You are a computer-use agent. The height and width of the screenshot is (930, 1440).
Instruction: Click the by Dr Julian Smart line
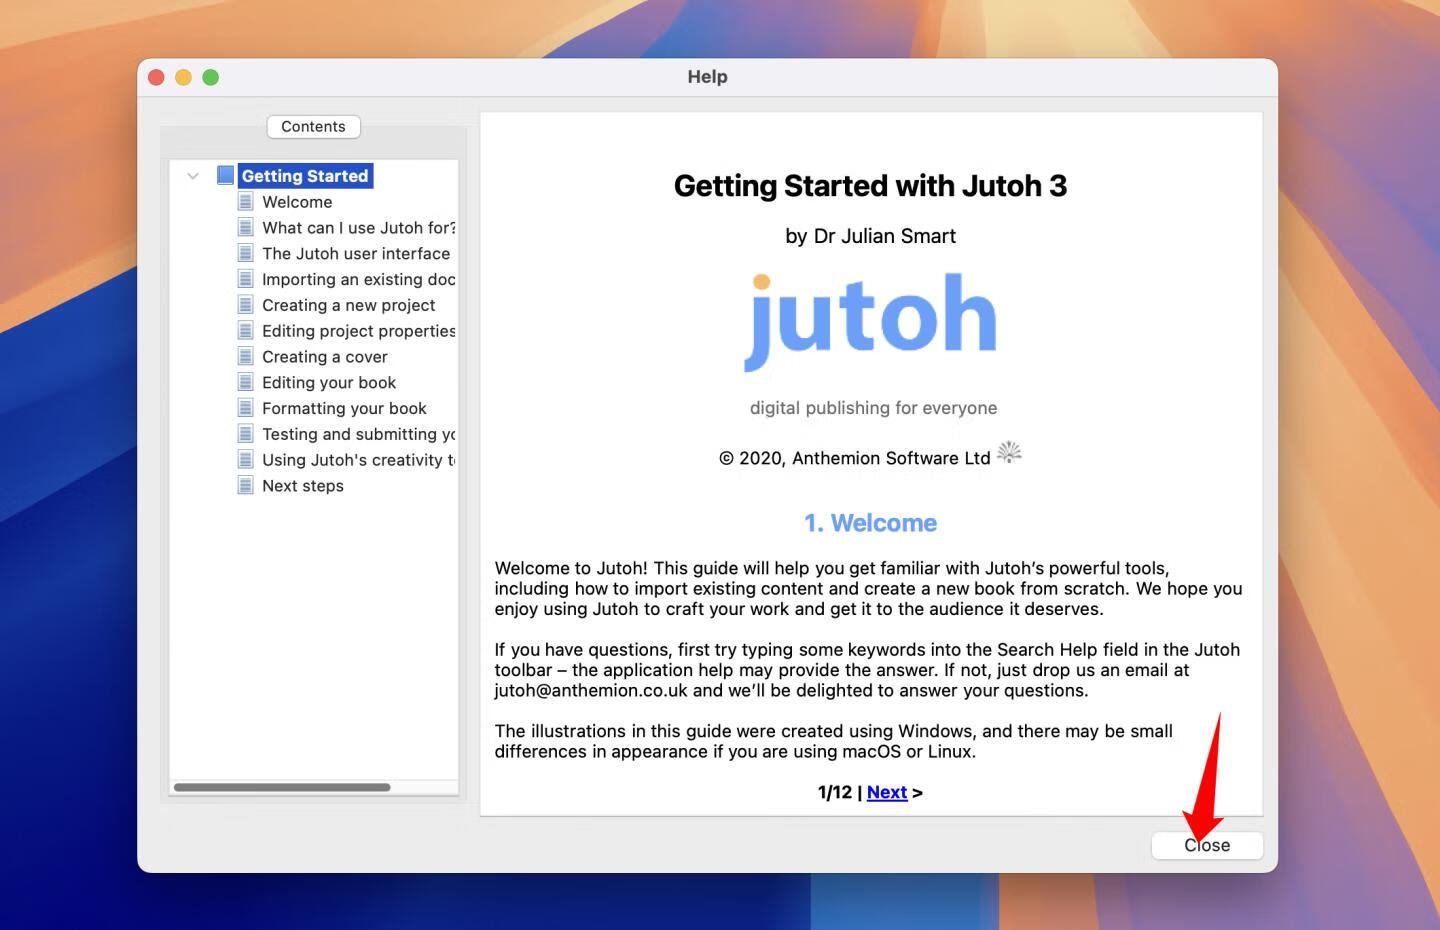870,236
